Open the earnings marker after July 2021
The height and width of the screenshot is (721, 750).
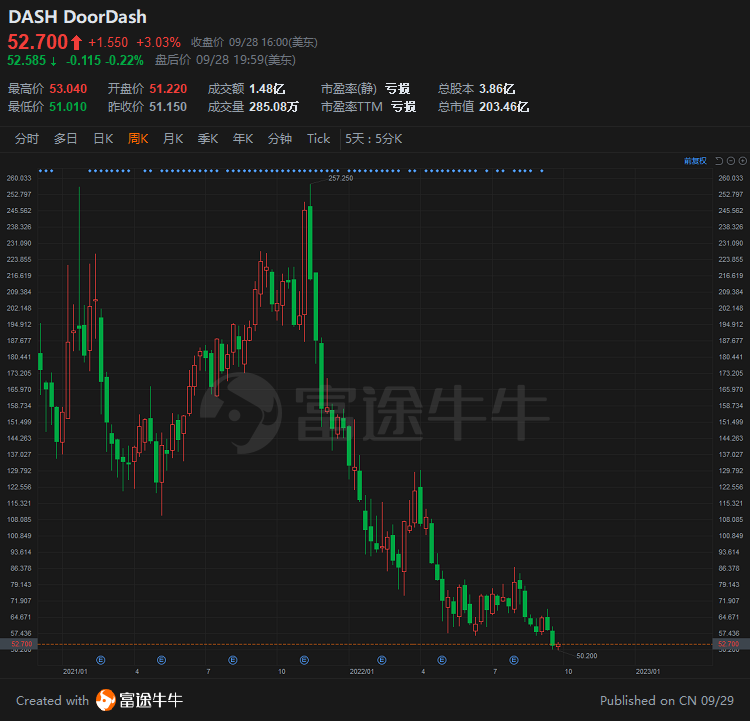233,660
